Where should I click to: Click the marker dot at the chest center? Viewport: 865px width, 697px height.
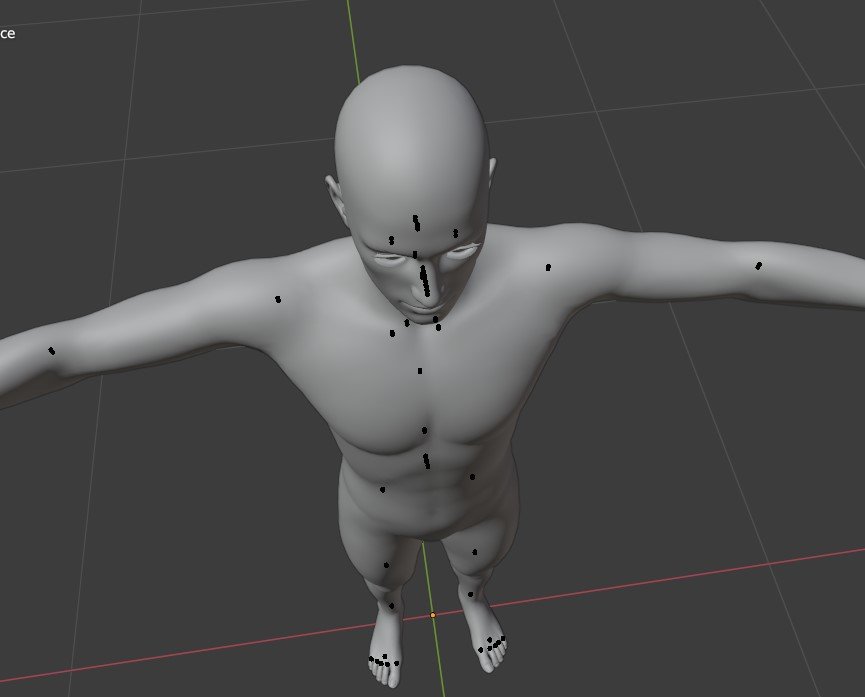[424, 430]
